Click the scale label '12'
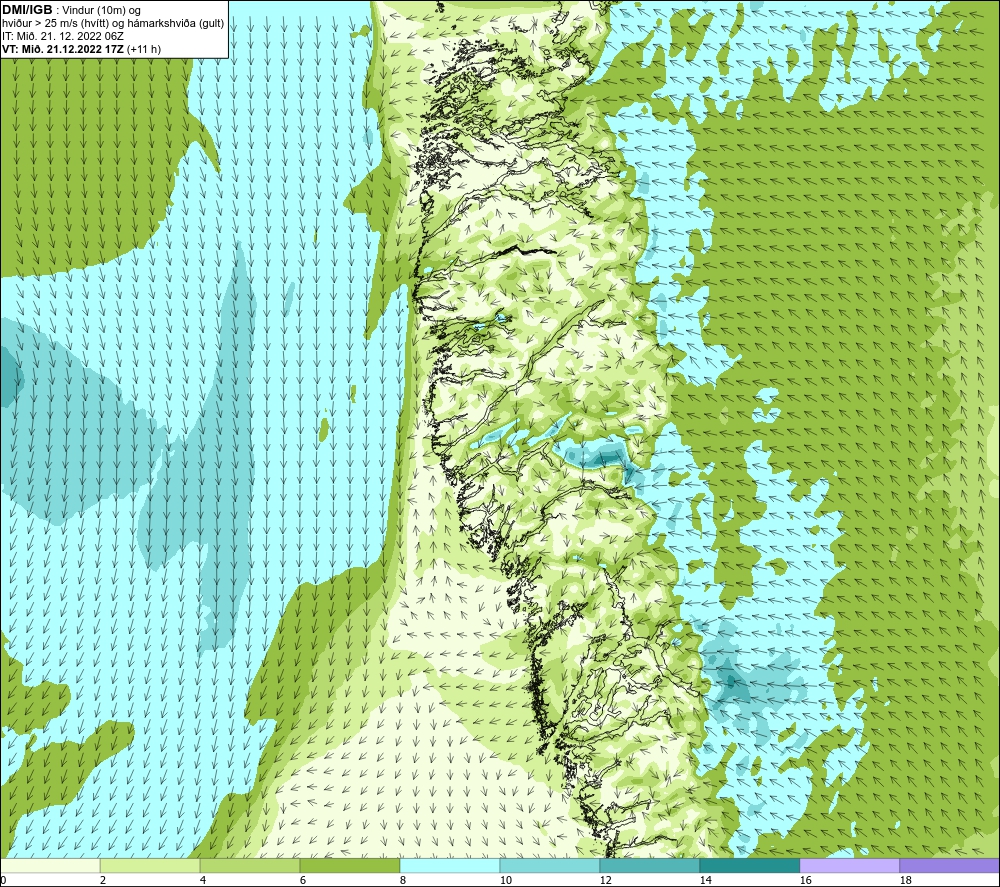Viewport: 1000px width, 887px height. [x=605, y=880]
